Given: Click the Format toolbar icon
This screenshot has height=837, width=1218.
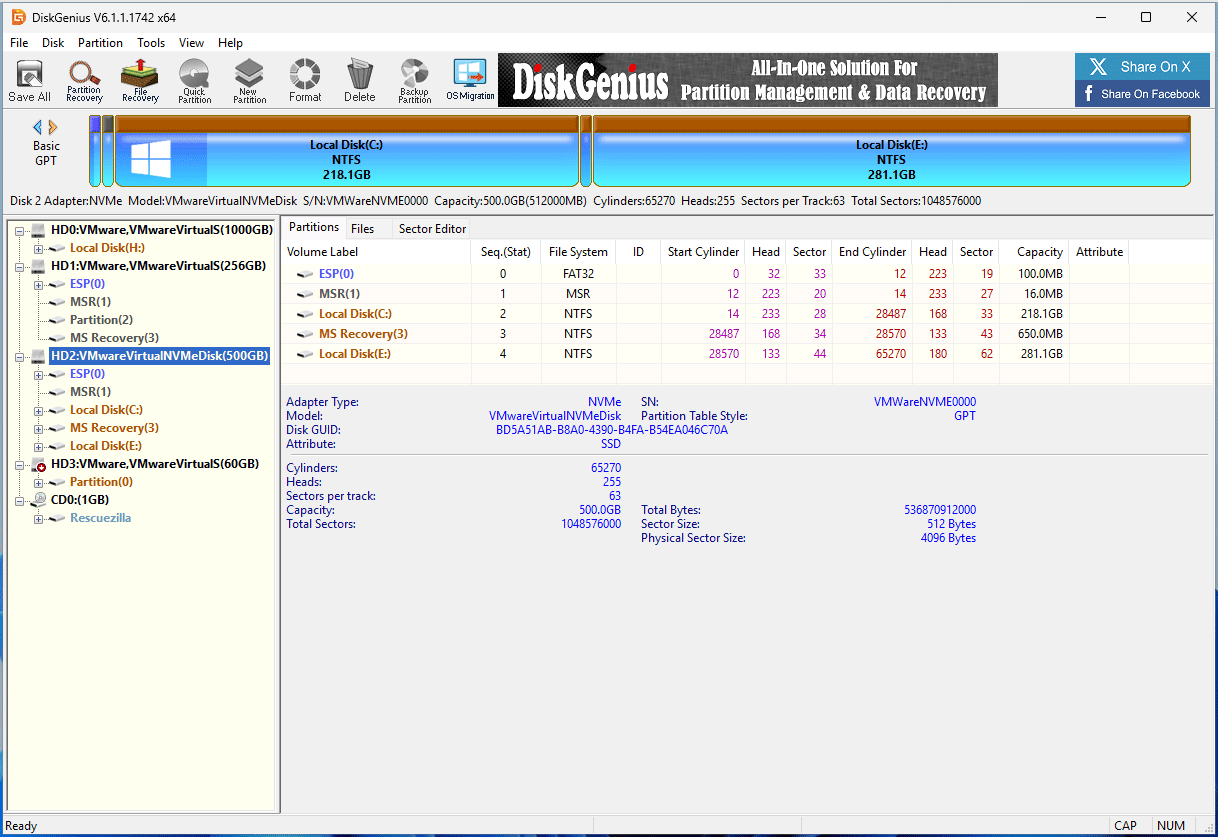Looking at the screenshot, I should point(305,81).
